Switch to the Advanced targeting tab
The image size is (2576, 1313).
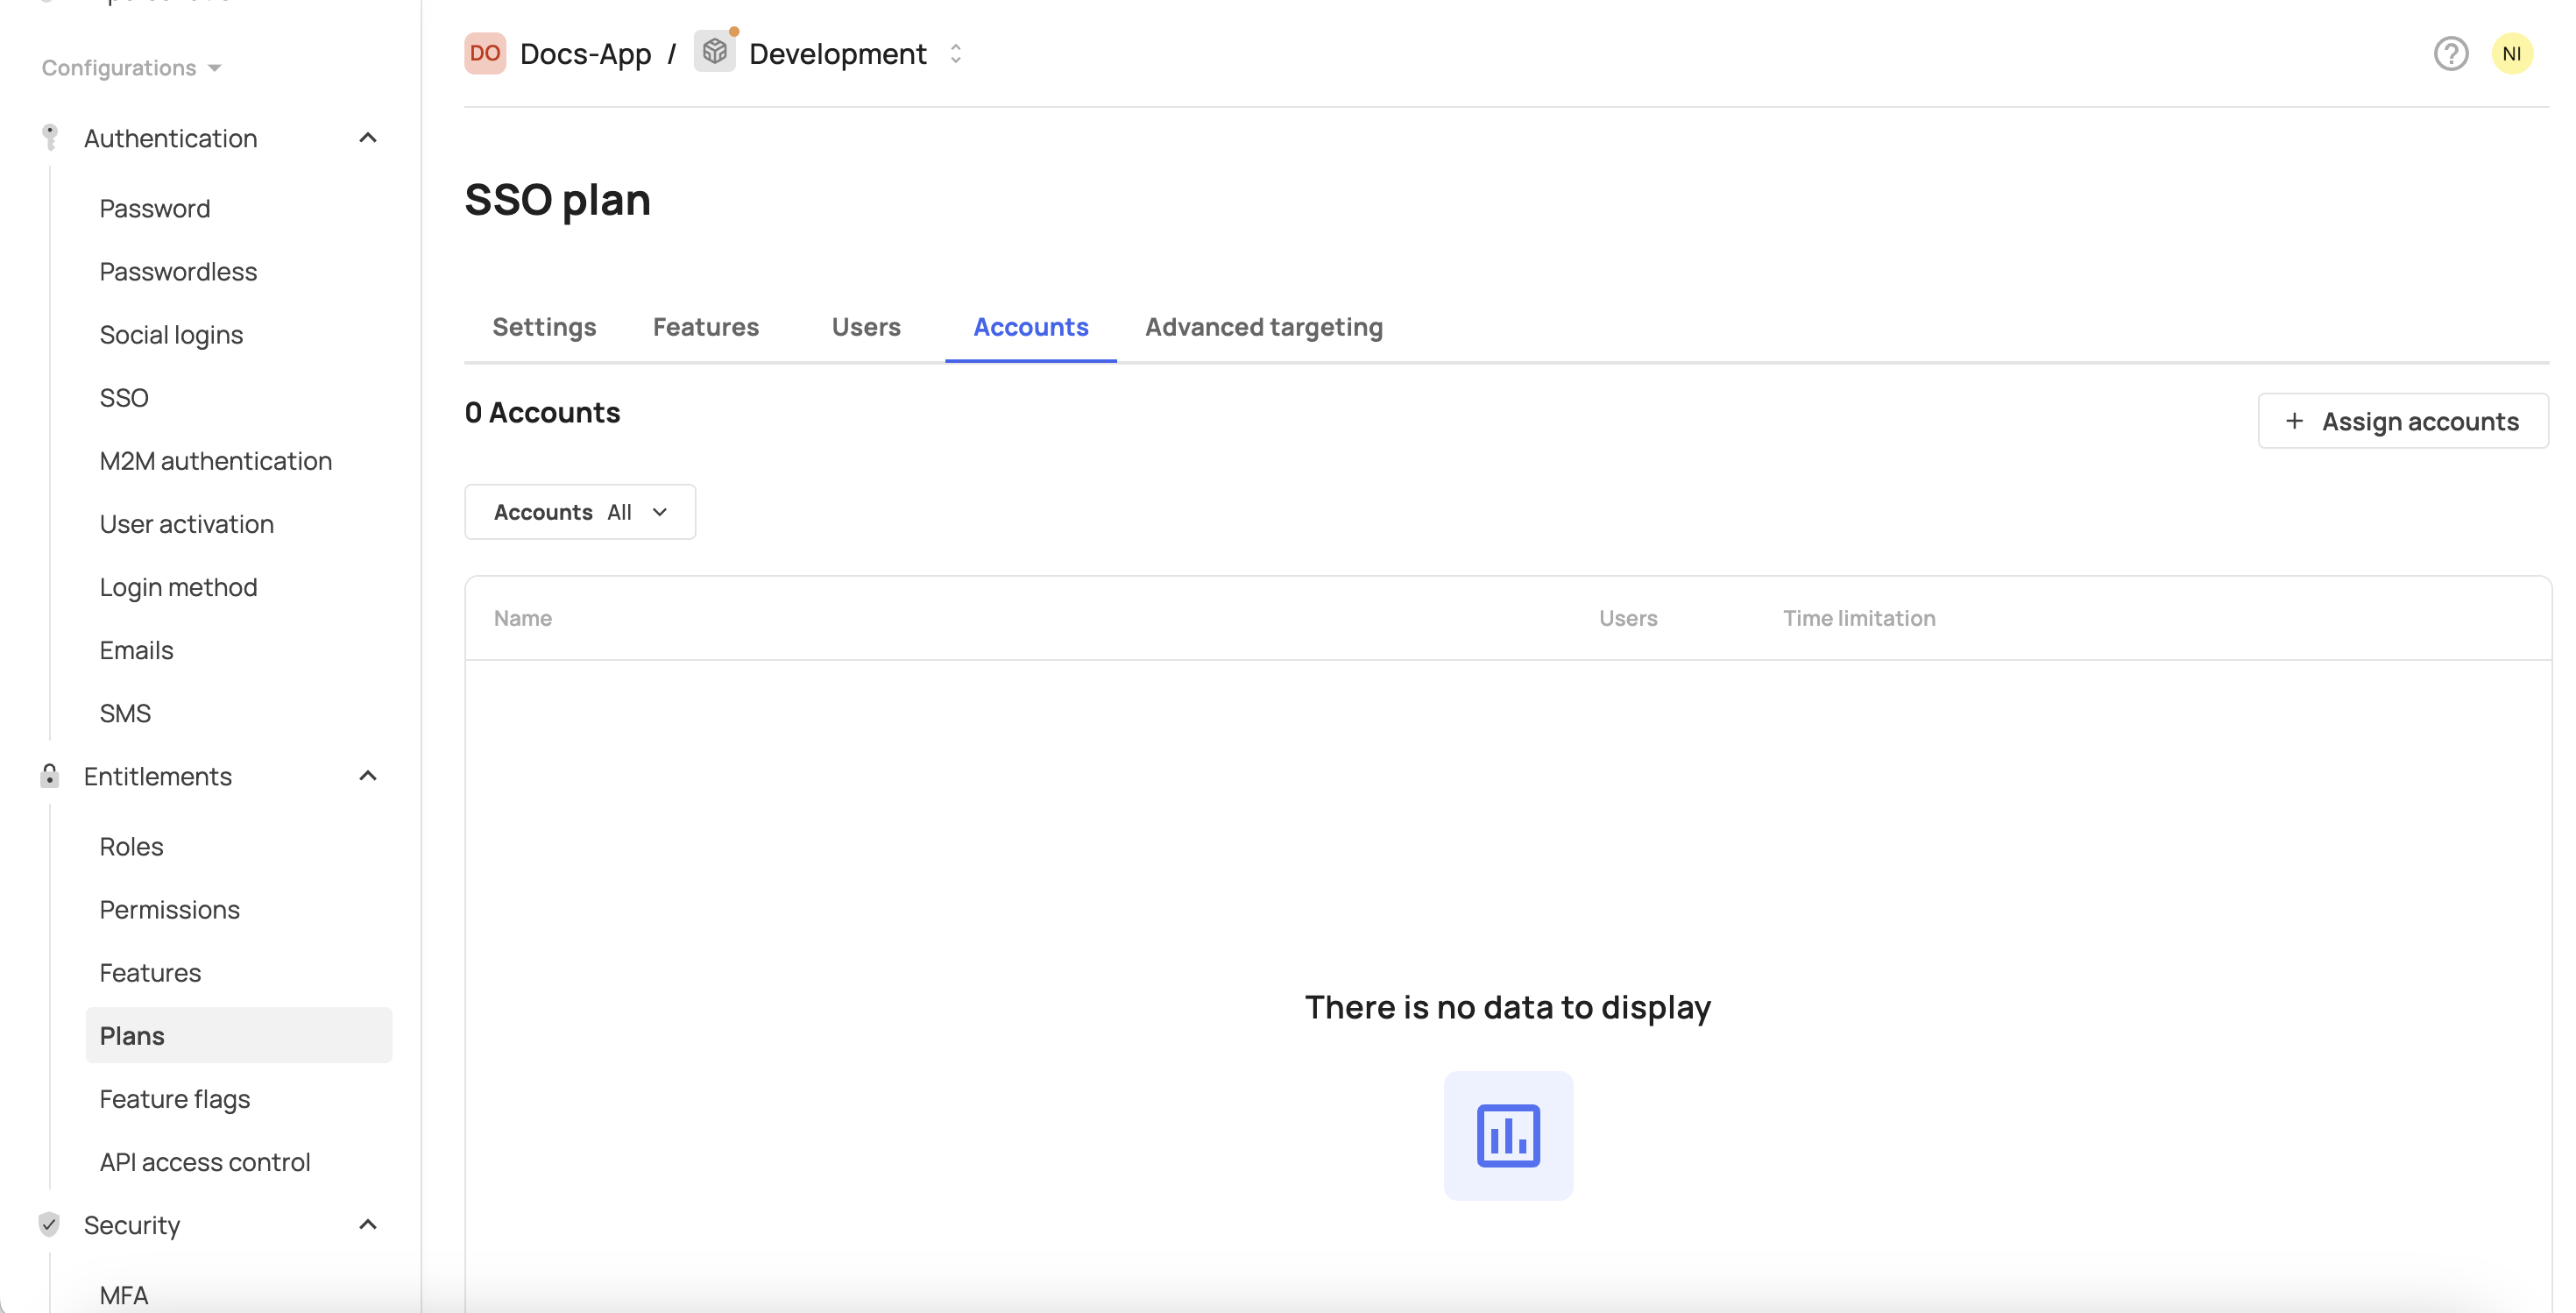click(x=1264, y=327)
